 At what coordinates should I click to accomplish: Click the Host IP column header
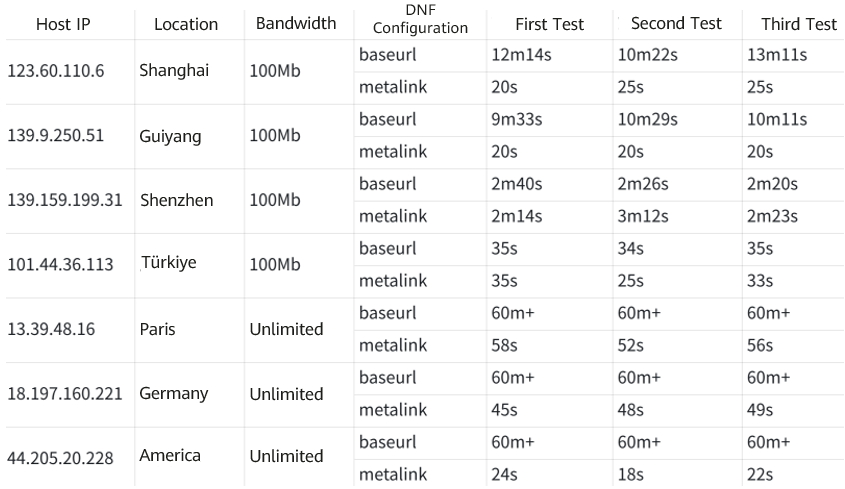point(63,24)
